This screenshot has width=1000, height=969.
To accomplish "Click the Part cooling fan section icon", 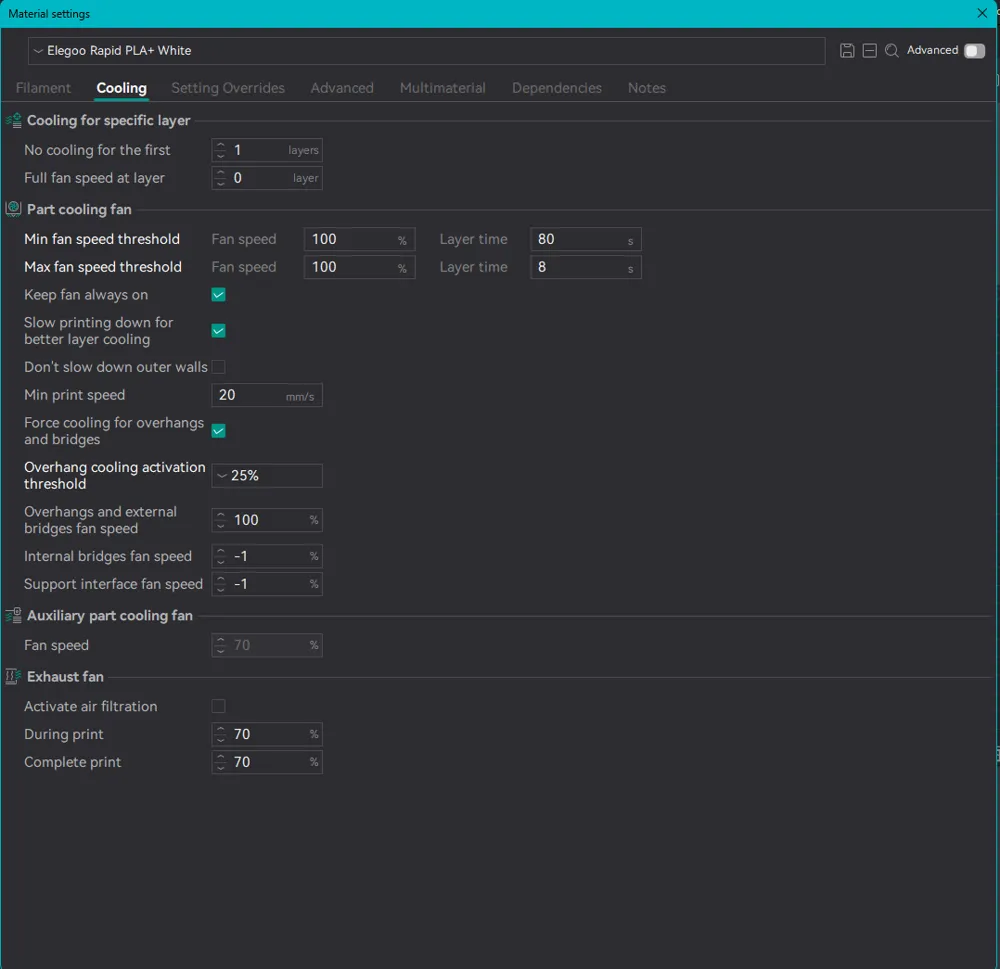I will (14, 210).
